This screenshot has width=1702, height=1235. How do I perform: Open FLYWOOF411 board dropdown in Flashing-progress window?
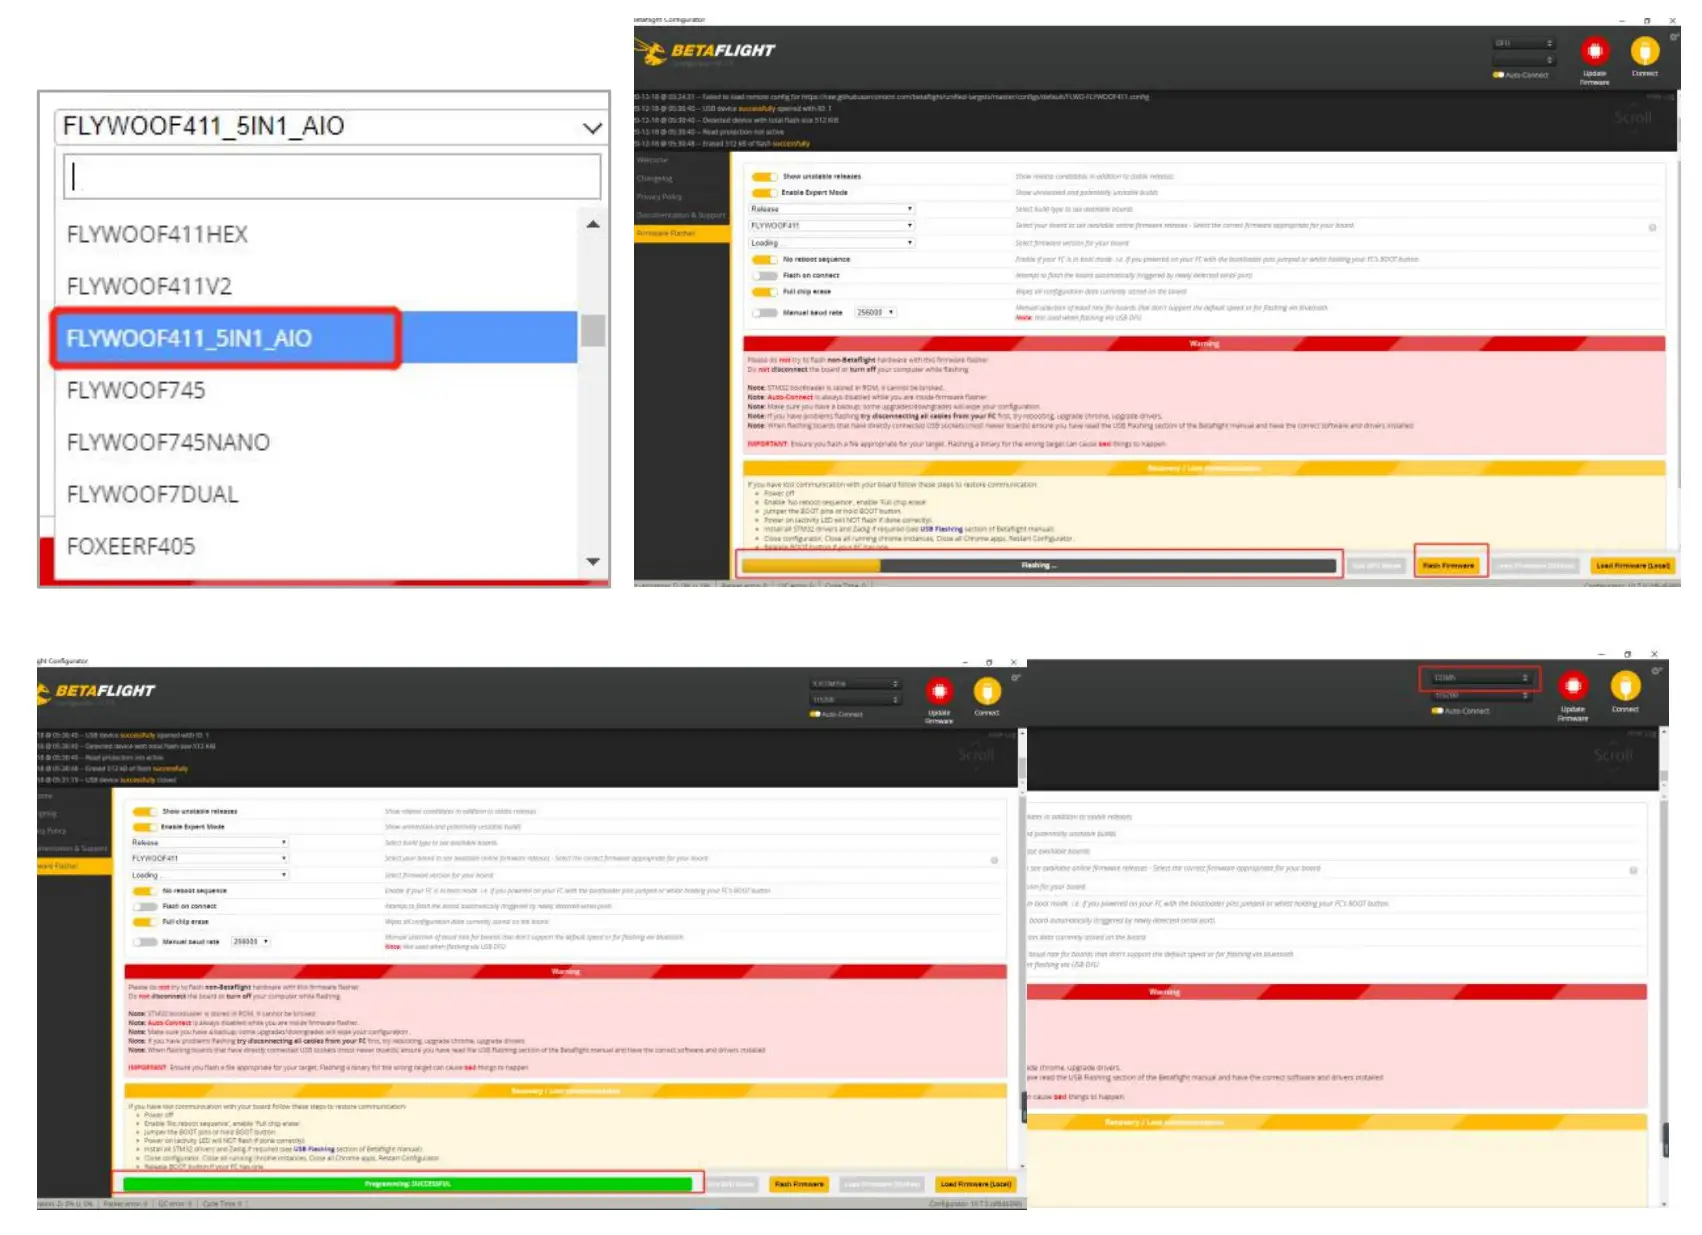coord(831,225)
